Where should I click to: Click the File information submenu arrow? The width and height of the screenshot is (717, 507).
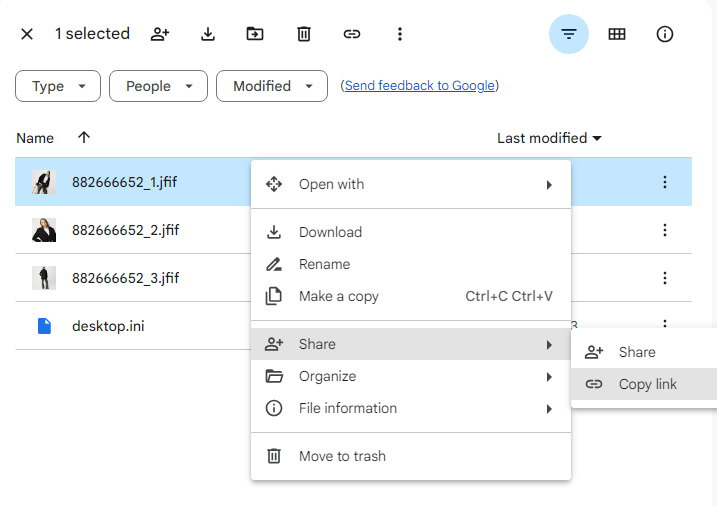[x=549, y=409]
